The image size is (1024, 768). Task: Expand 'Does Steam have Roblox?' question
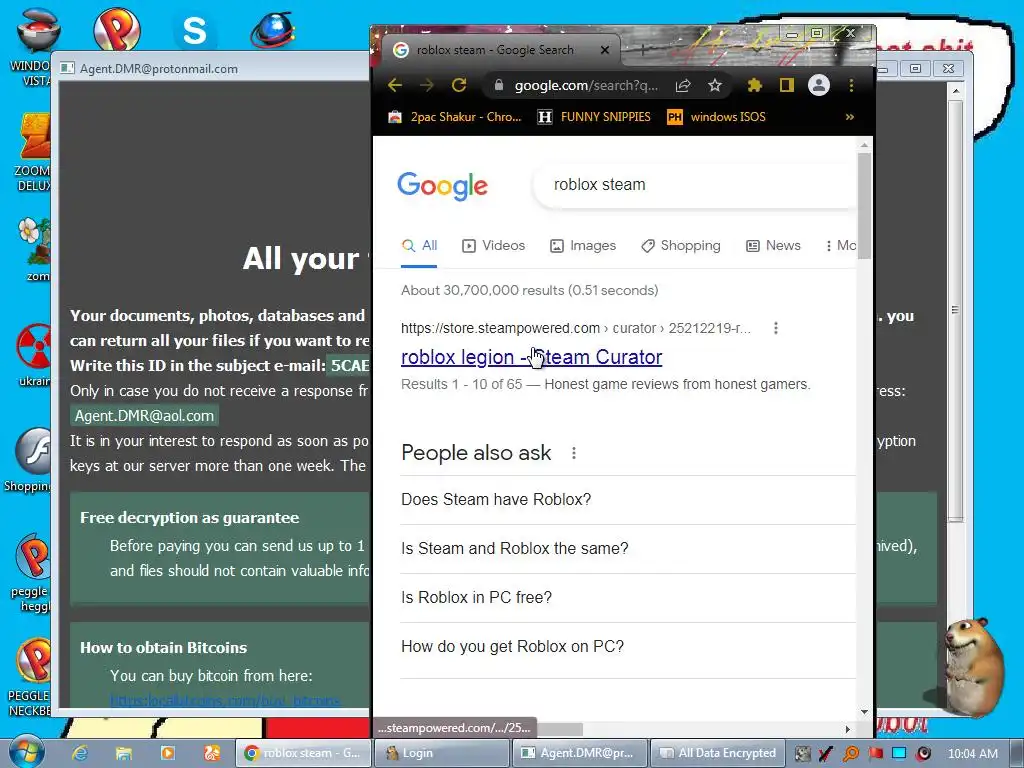(x=628, y=500)
